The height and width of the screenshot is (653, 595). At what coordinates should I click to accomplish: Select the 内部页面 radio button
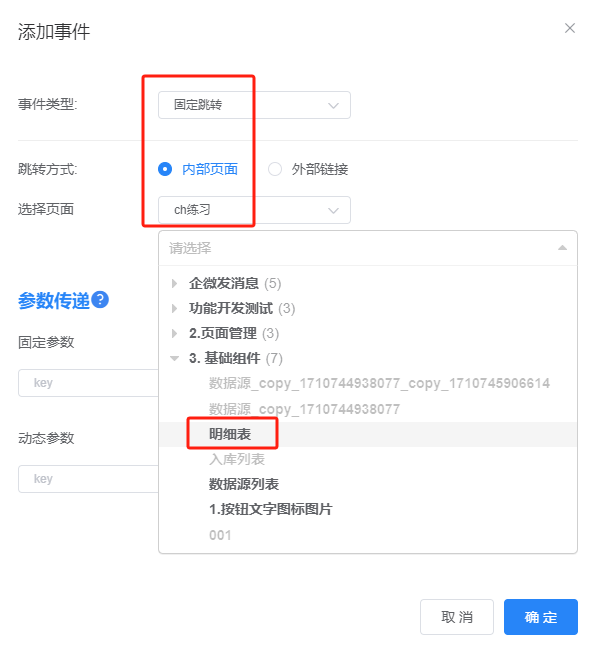pos(165,169)
